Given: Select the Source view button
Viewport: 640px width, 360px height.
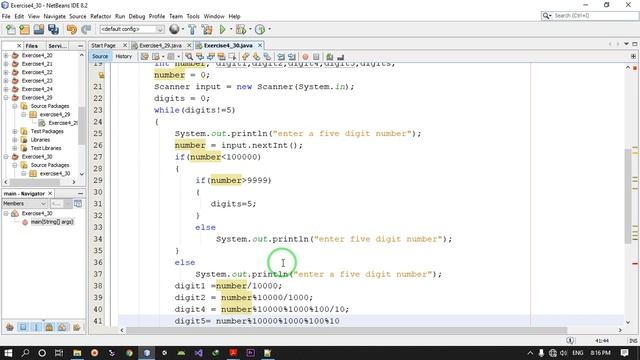Looking at the screenshot, I should 100,56.
